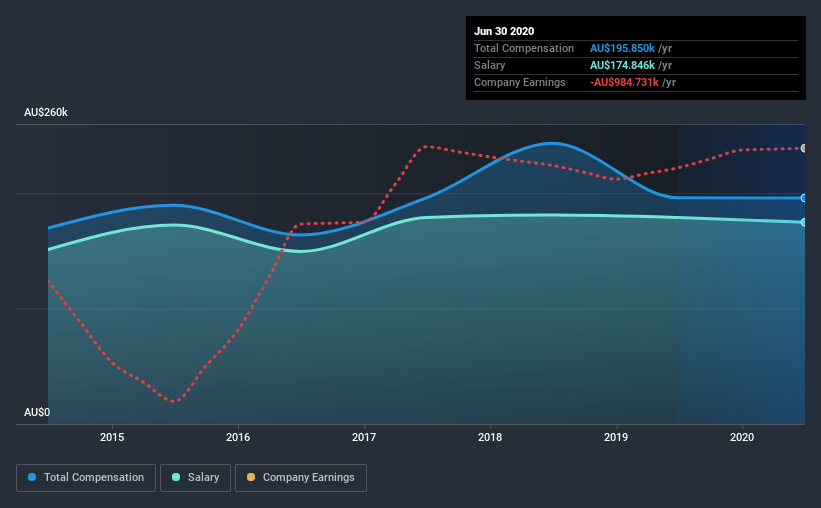821x508 pixels.
Task: Toggle the Total Compensation legend button
Action: (86, 478)
